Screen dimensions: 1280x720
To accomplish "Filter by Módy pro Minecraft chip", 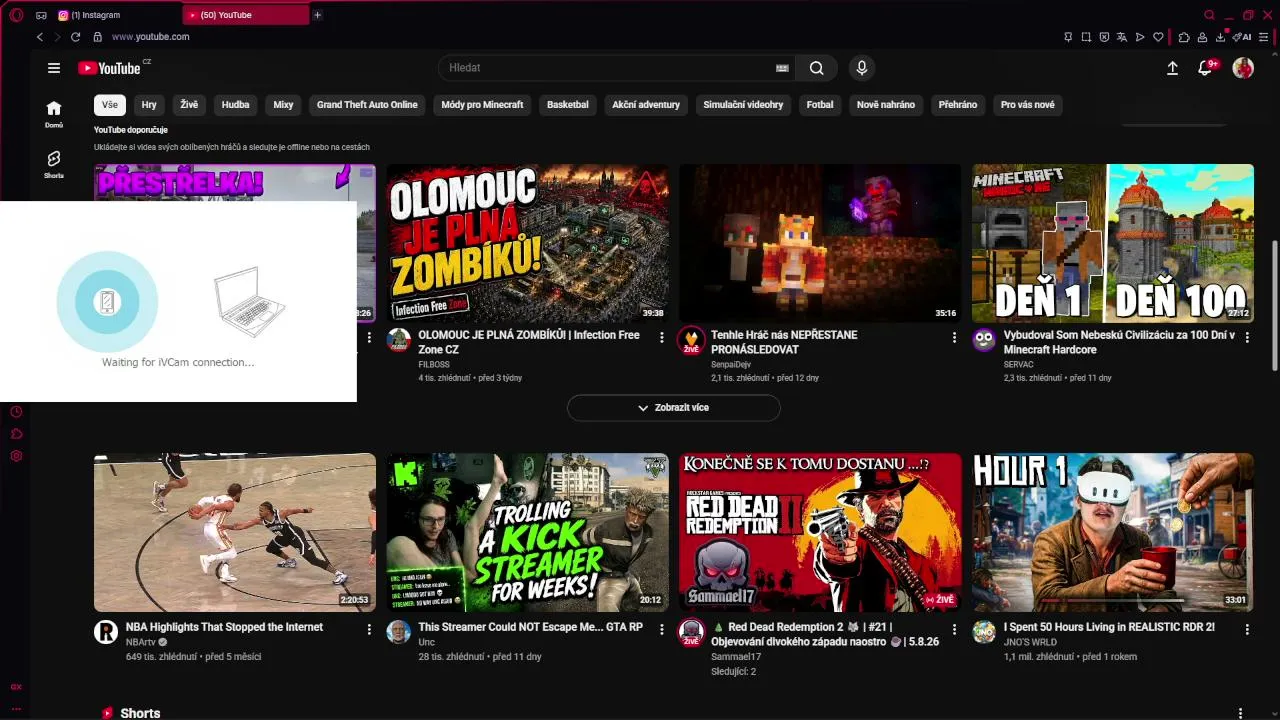I will pos(482,105).
